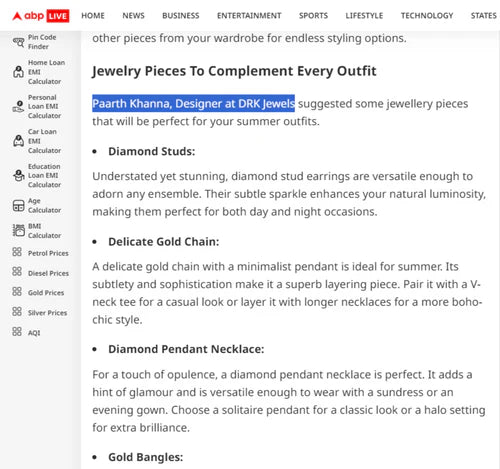Click the BMI Calculator icon
The image size is (500, 469).
pos(18,230)
